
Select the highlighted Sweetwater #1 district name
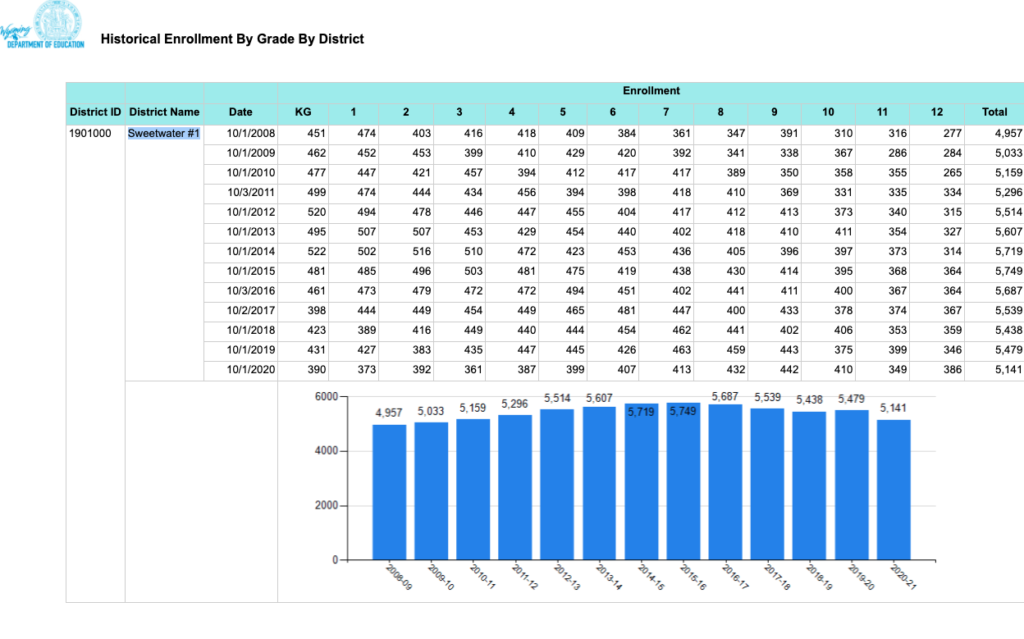point(163,133)
